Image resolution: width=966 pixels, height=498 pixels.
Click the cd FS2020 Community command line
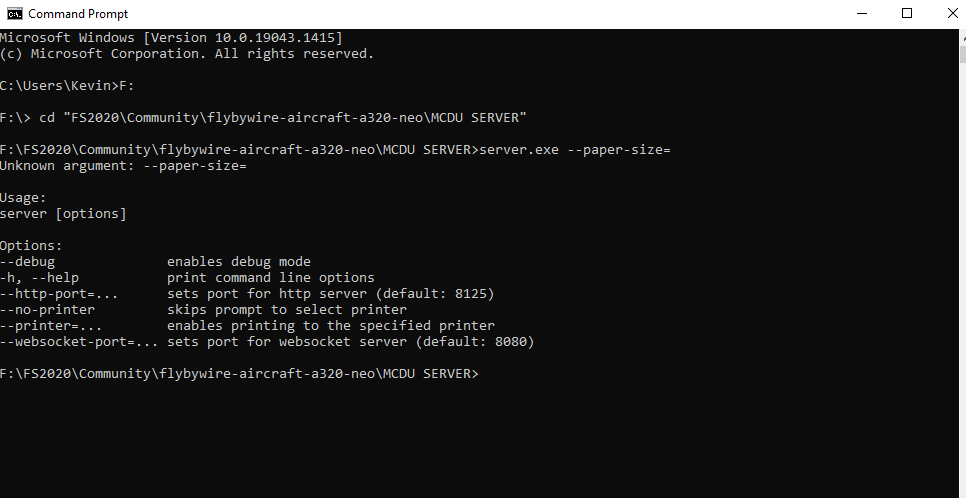(x=263, y=118)
